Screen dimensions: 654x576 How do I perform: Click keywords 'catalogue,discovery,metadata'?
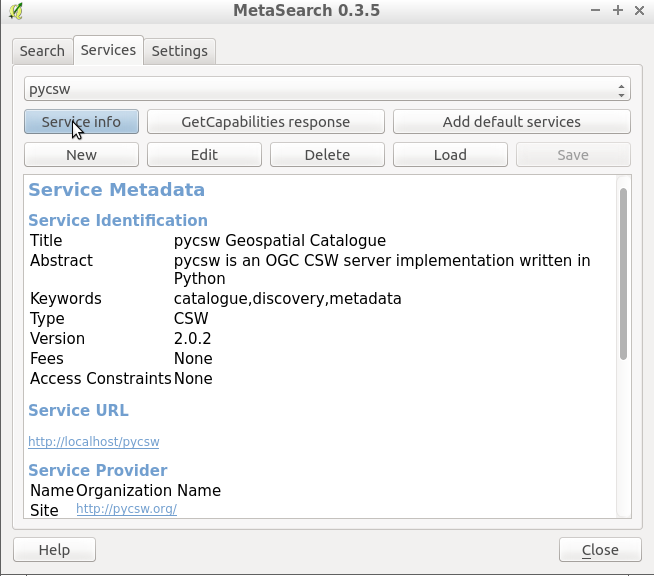point(287,299)
